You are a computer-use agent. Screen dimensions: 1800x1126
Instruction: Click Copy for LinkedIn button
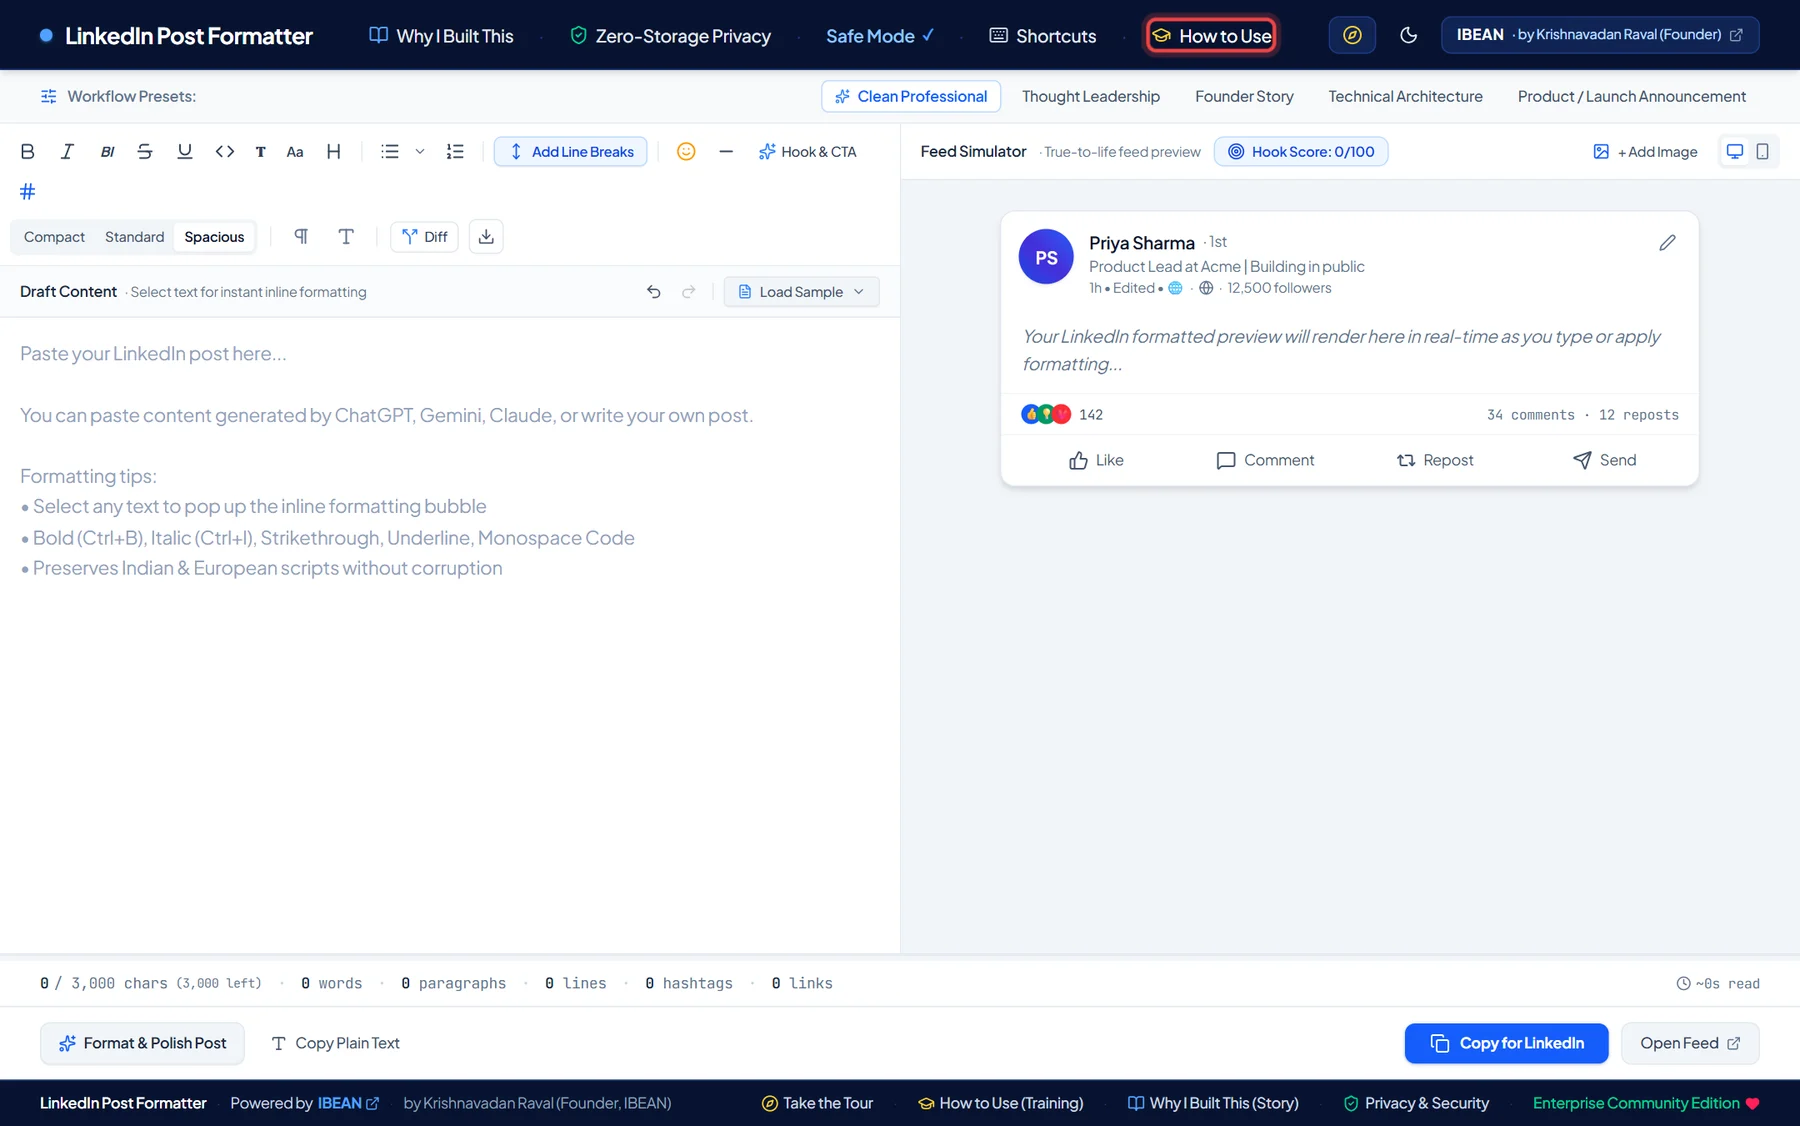(x=1506, y=1043)
